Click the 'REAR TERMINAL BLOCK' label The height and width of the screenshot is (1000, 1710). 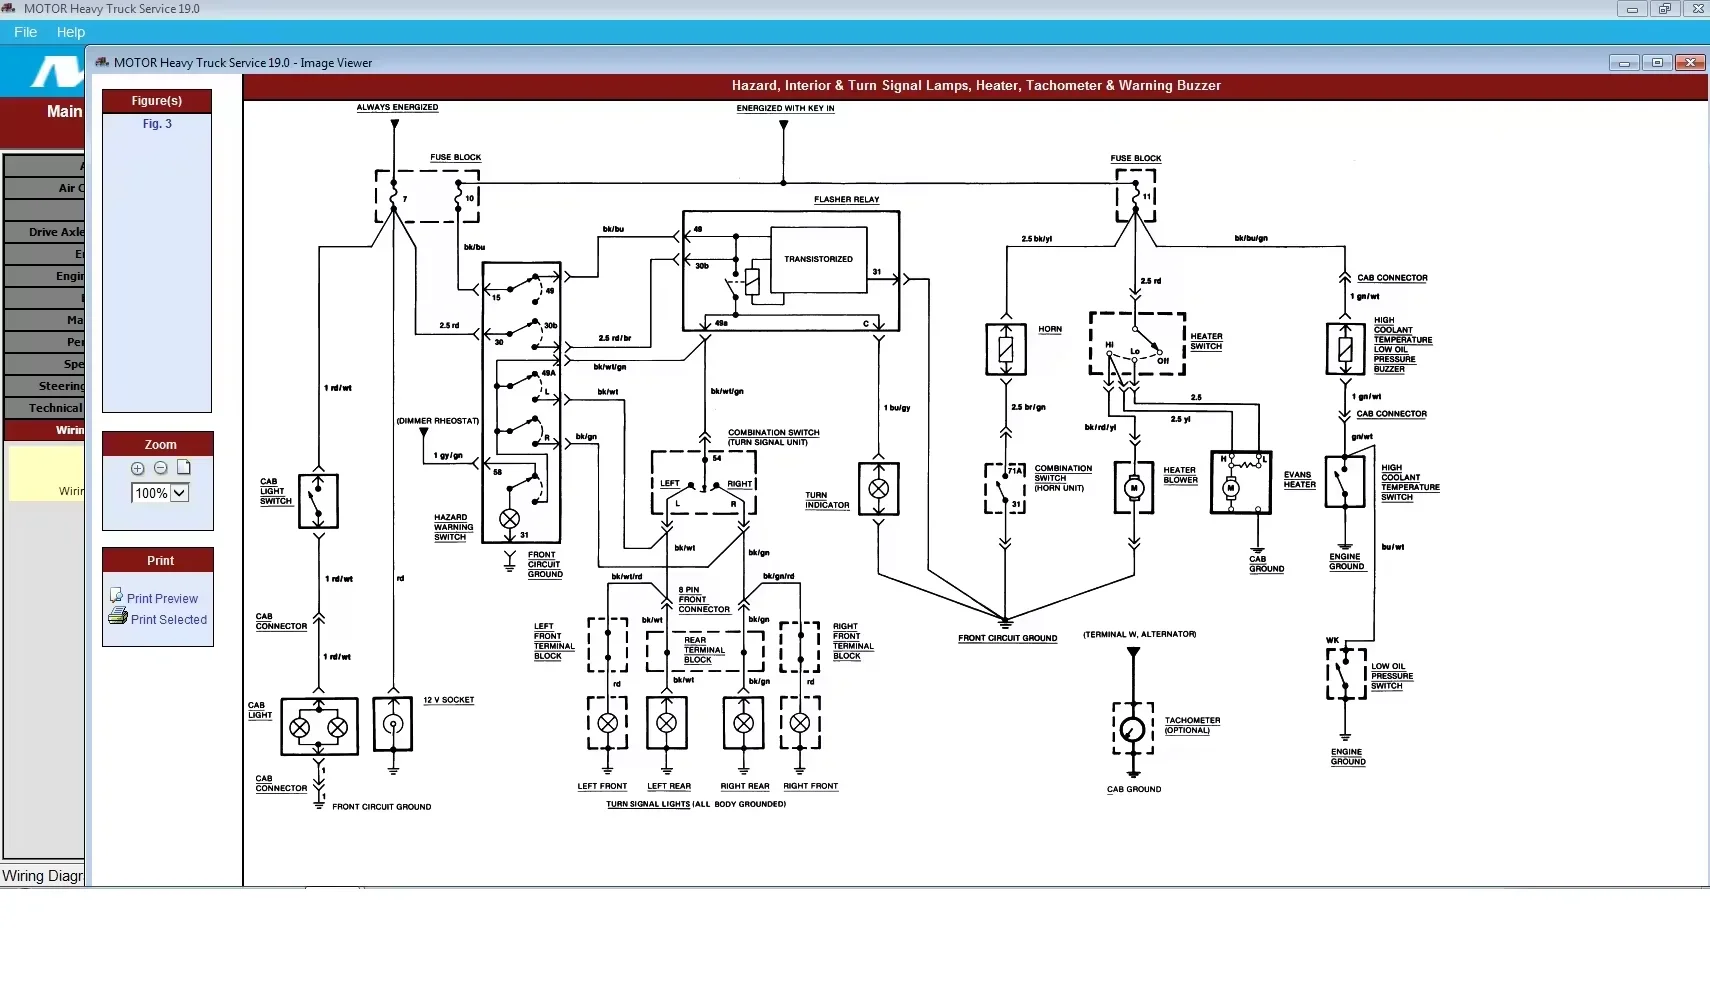pos(704,650)
